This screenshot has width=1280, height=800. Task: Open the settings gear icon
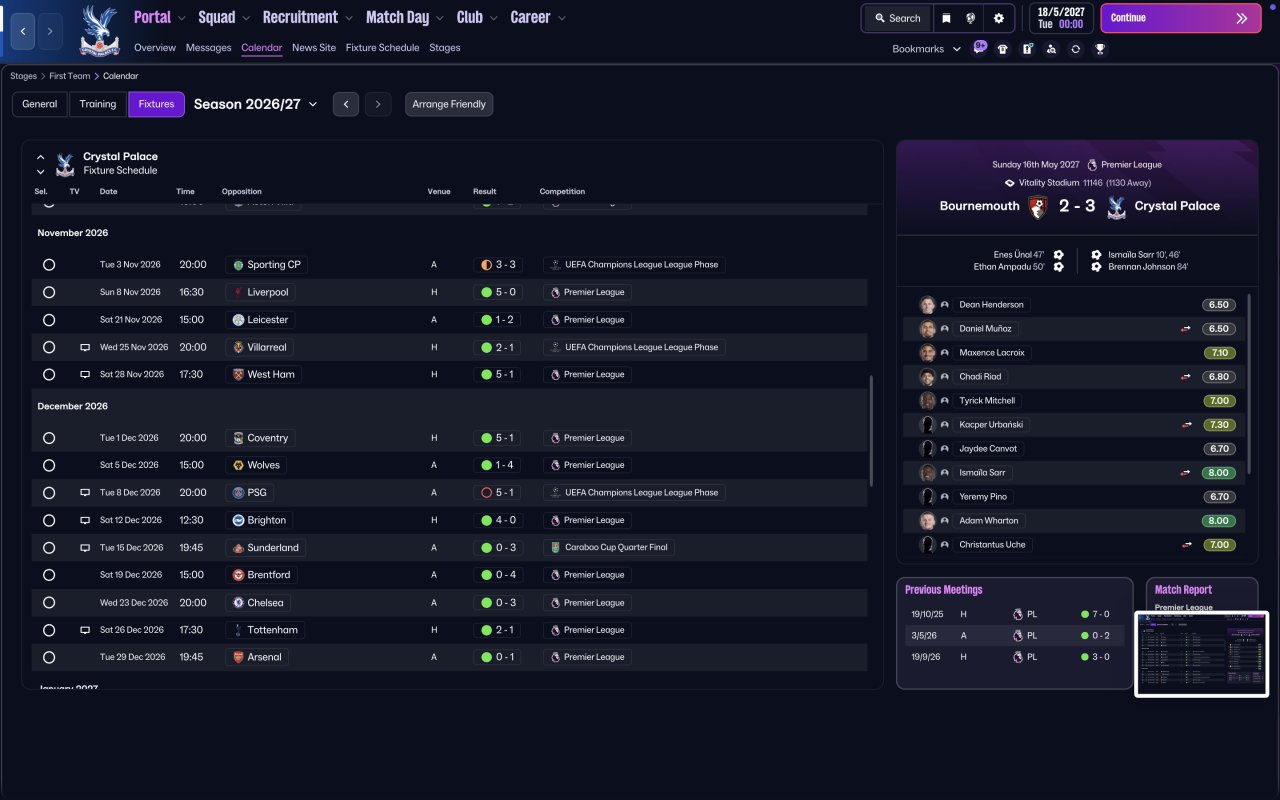tap(998, 18)
